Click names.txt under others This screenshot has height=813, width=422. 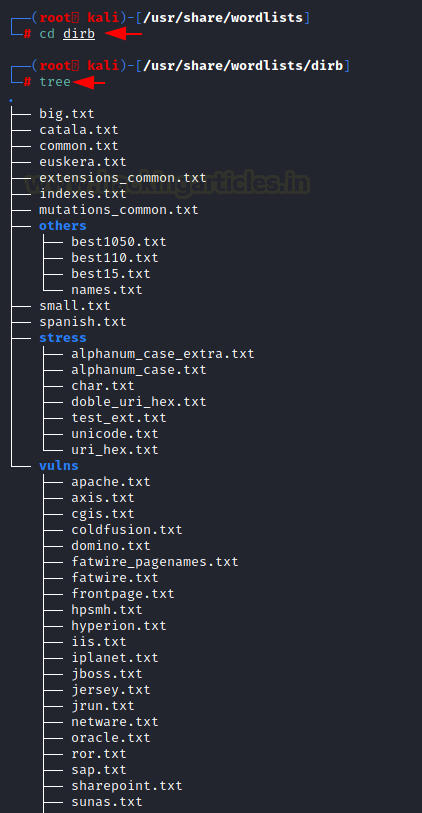[107, 290]
